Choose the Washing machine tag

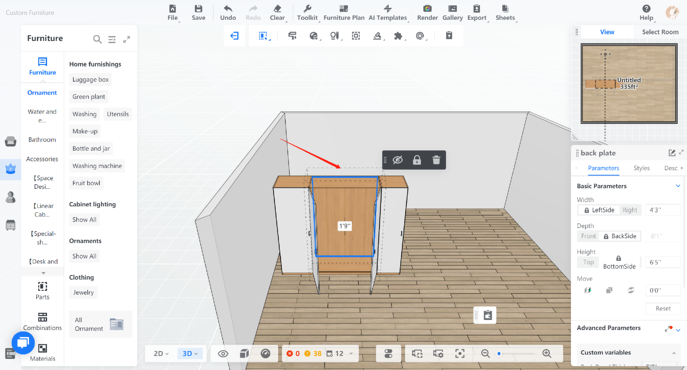point(97,166)
